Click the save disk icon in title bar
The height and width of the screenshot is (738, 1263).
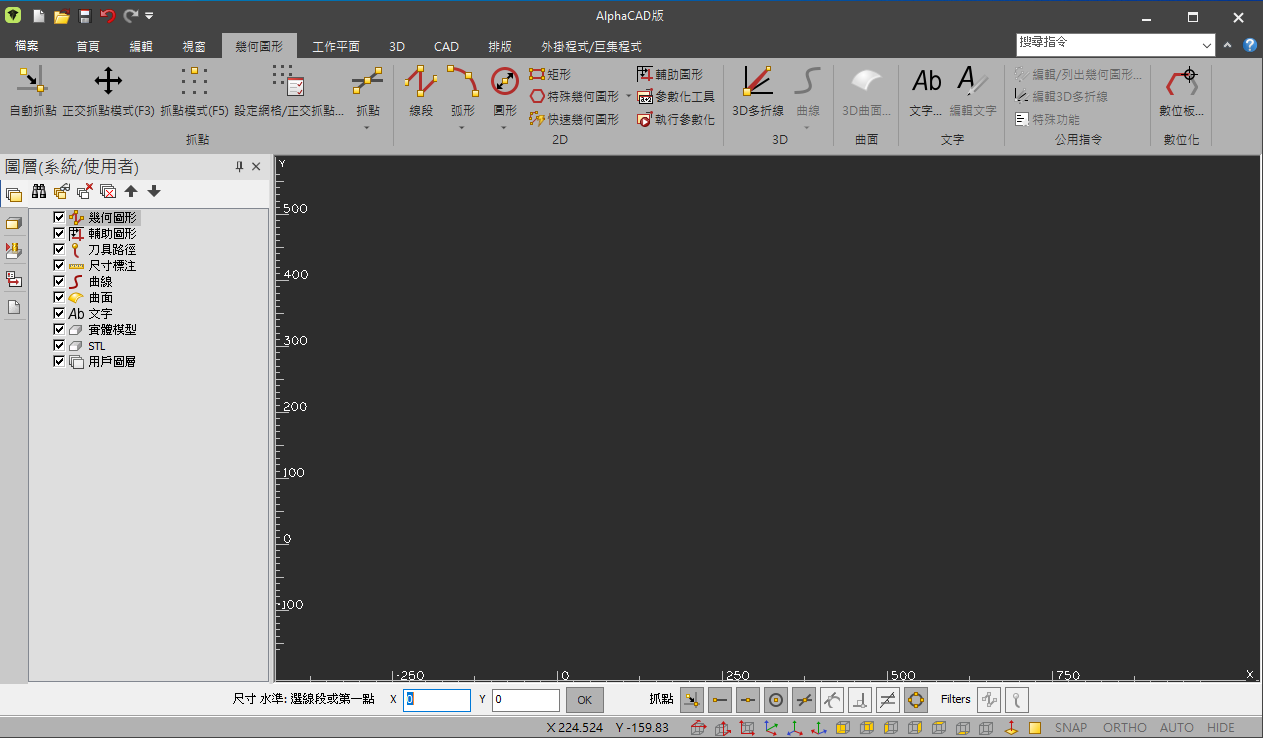coord(85,16)
